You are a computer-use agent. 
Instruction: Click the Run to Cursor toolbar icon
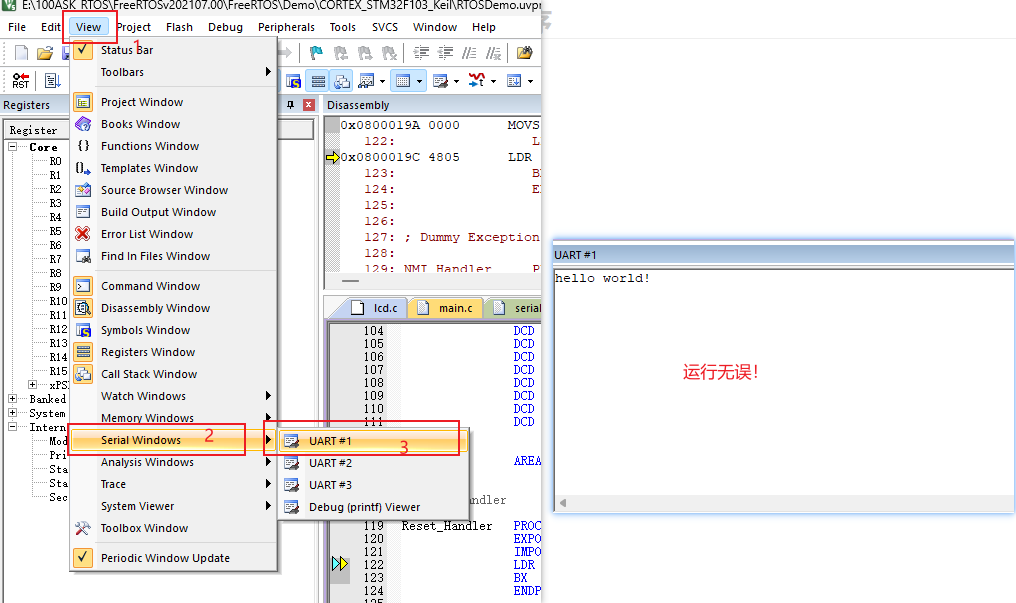click(52, 80)
